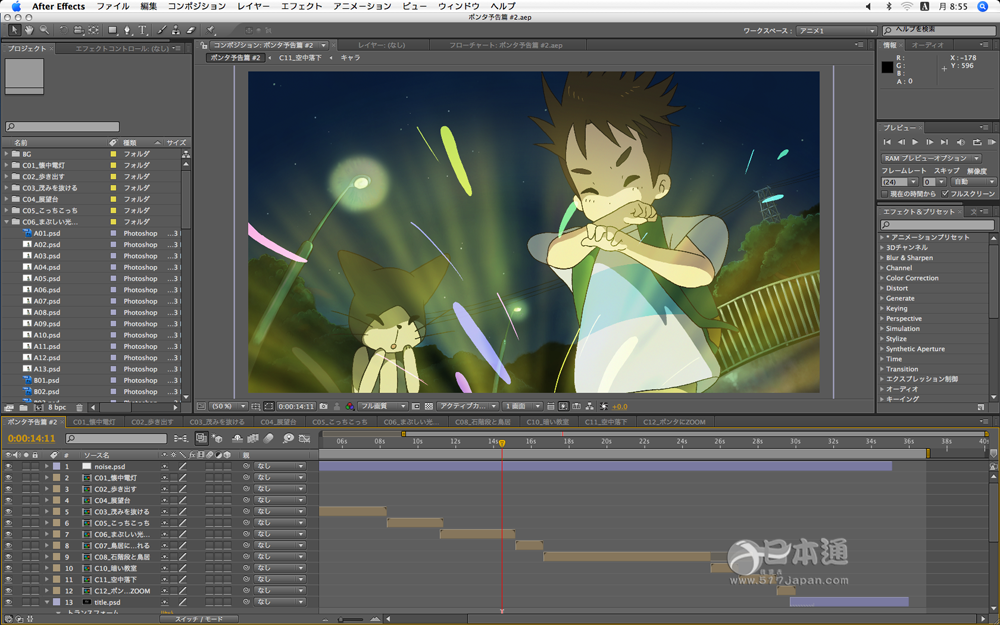Viewport: 1000px width, 625px height.
Task: Open the RAM プレビューオプション dropdown
Action: (931, 158)
